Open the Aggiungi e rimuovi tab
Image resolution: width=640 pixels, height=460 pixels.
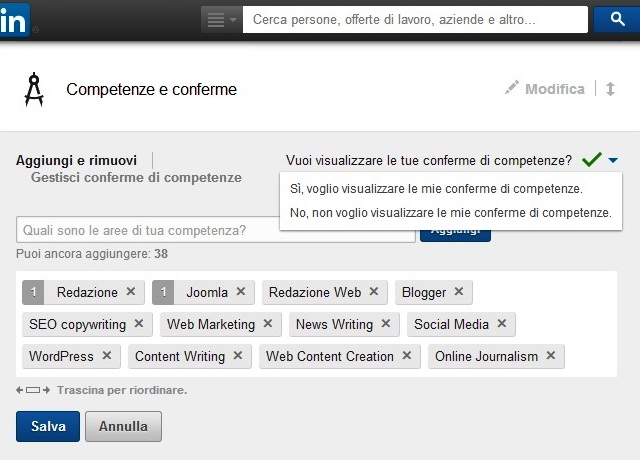(76, 160)
